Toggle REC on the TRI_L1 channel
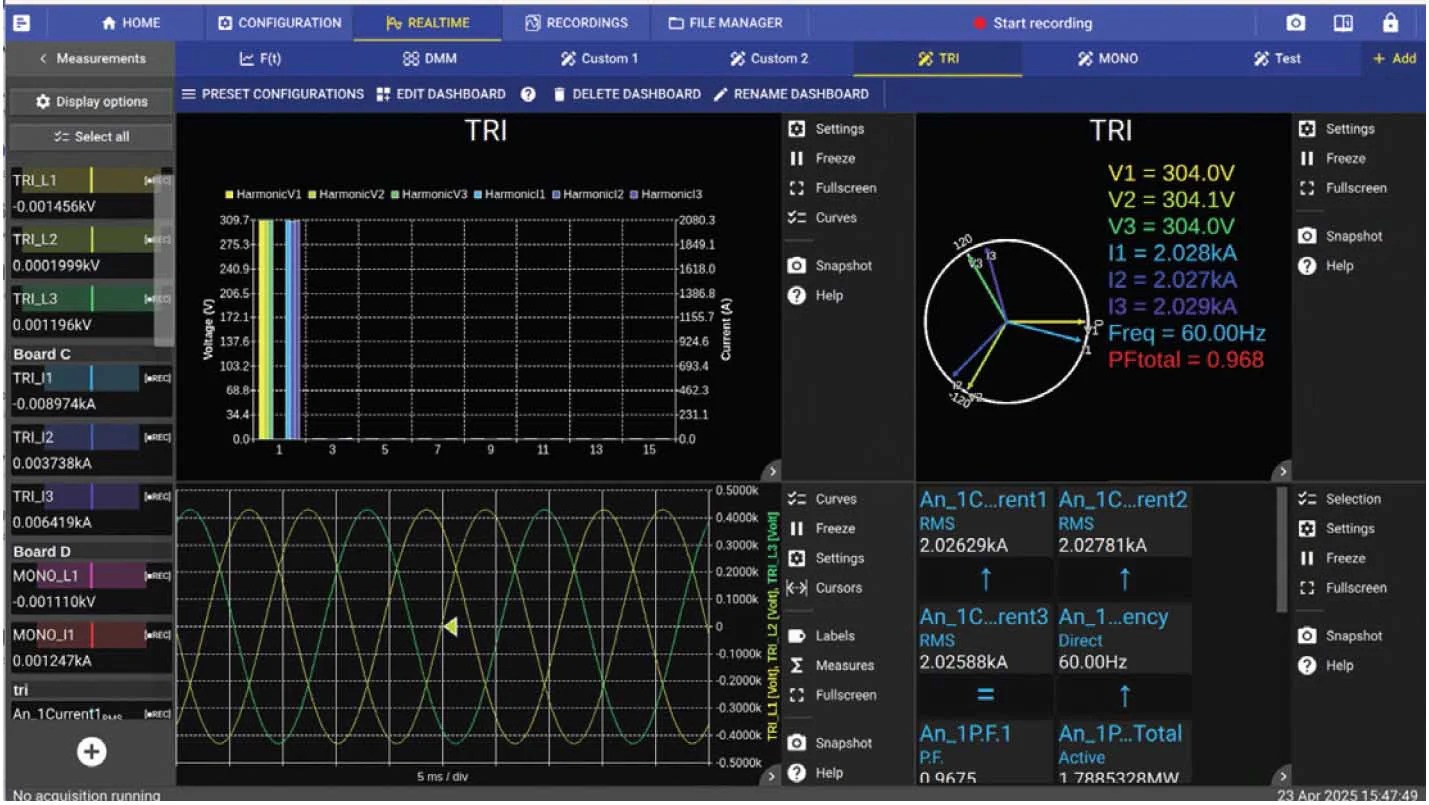Image resolution: width=1429 pixels, height=805 pixels. click(158, 181)
